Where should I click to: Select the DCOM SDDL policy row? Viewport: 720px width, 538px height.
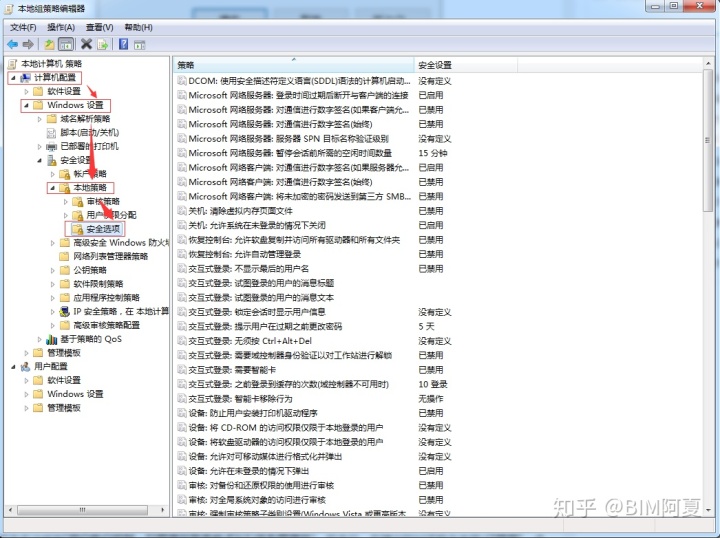299,81
